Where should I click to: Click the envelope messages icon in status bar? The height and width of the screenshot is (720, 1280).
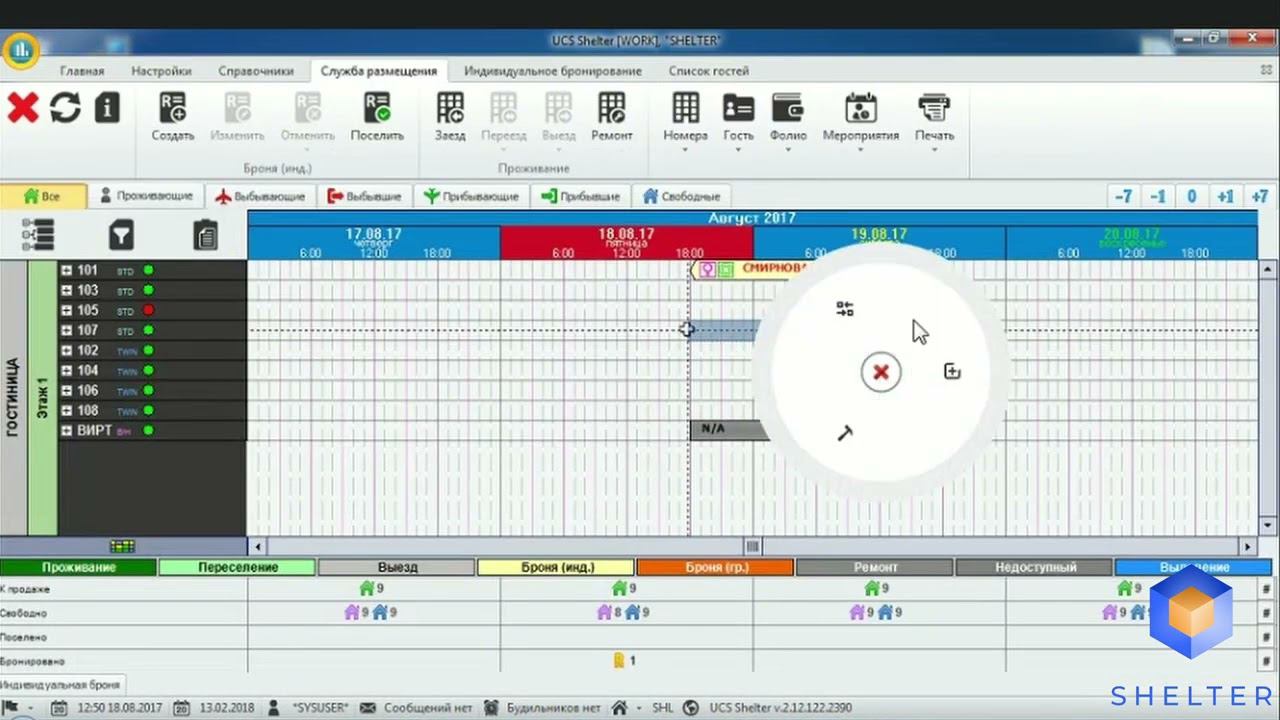click(x=368, y=707)
